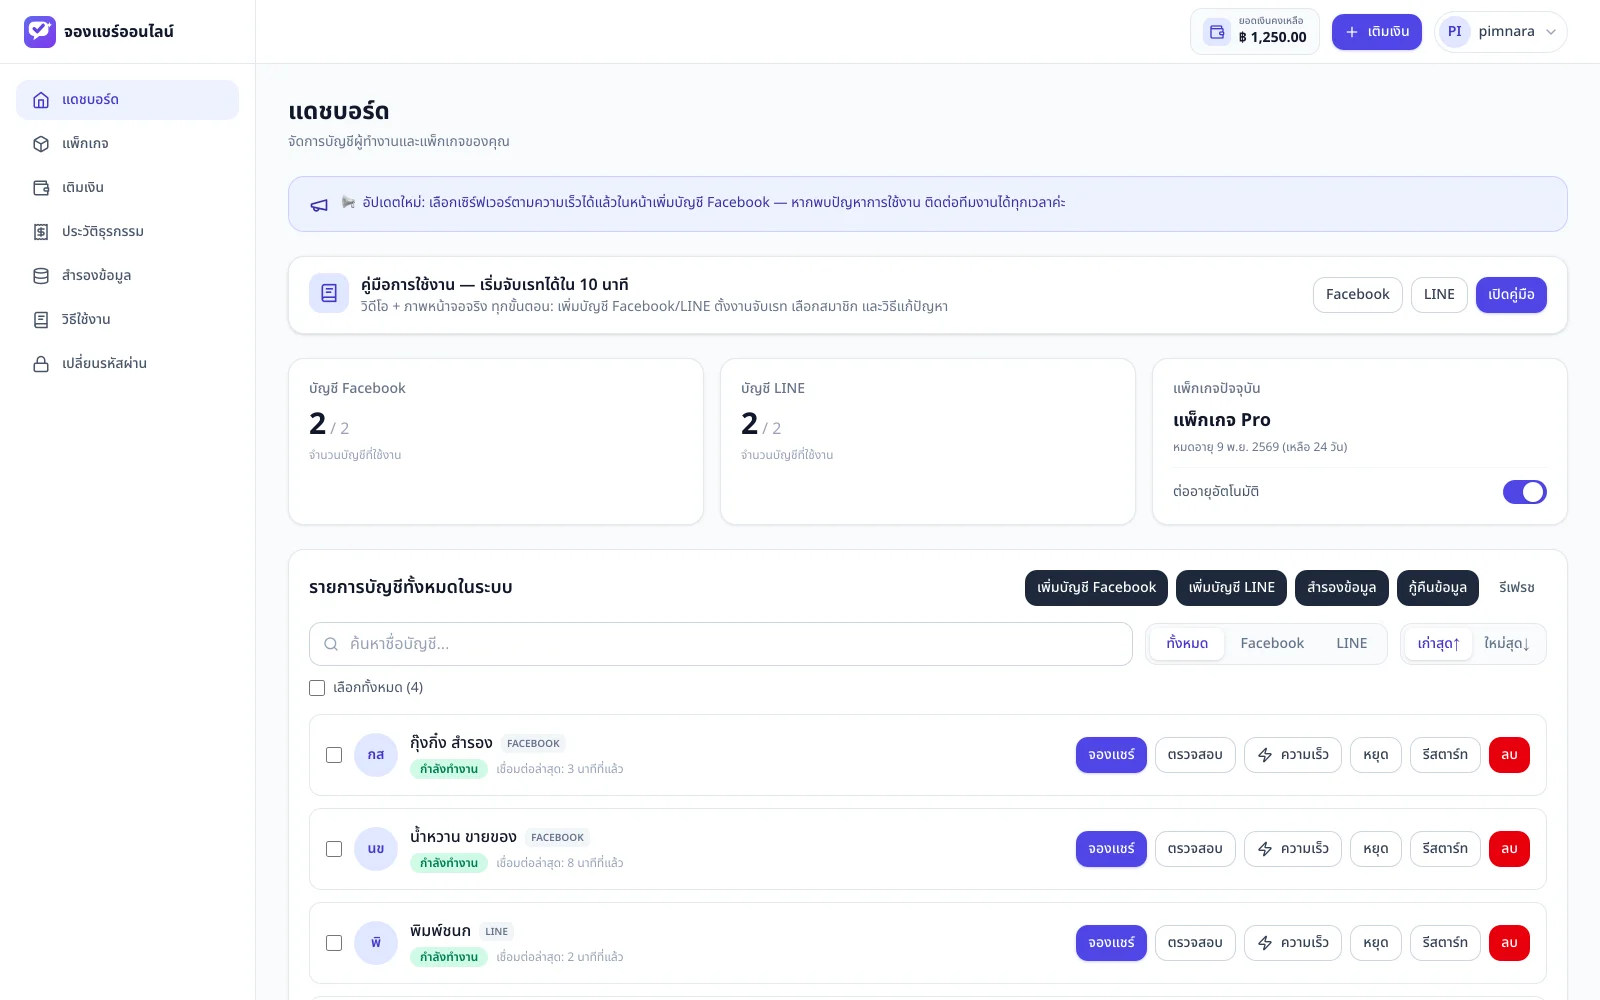Click the guide book icon in คู่มือการใช้งาน card
This screenshot has height=1000, width=1600.
[329, 294]
